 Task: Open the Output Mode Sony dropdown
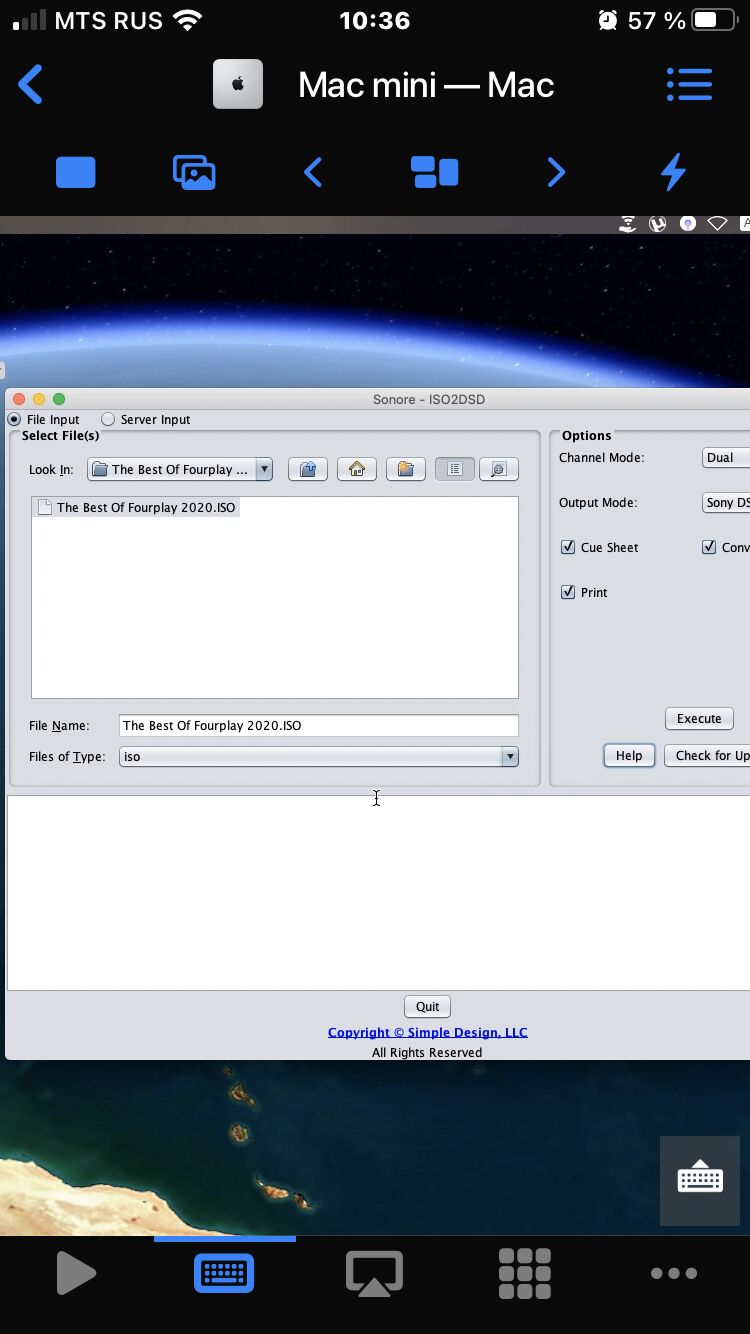pyautogui.click(x=726, y=502)
